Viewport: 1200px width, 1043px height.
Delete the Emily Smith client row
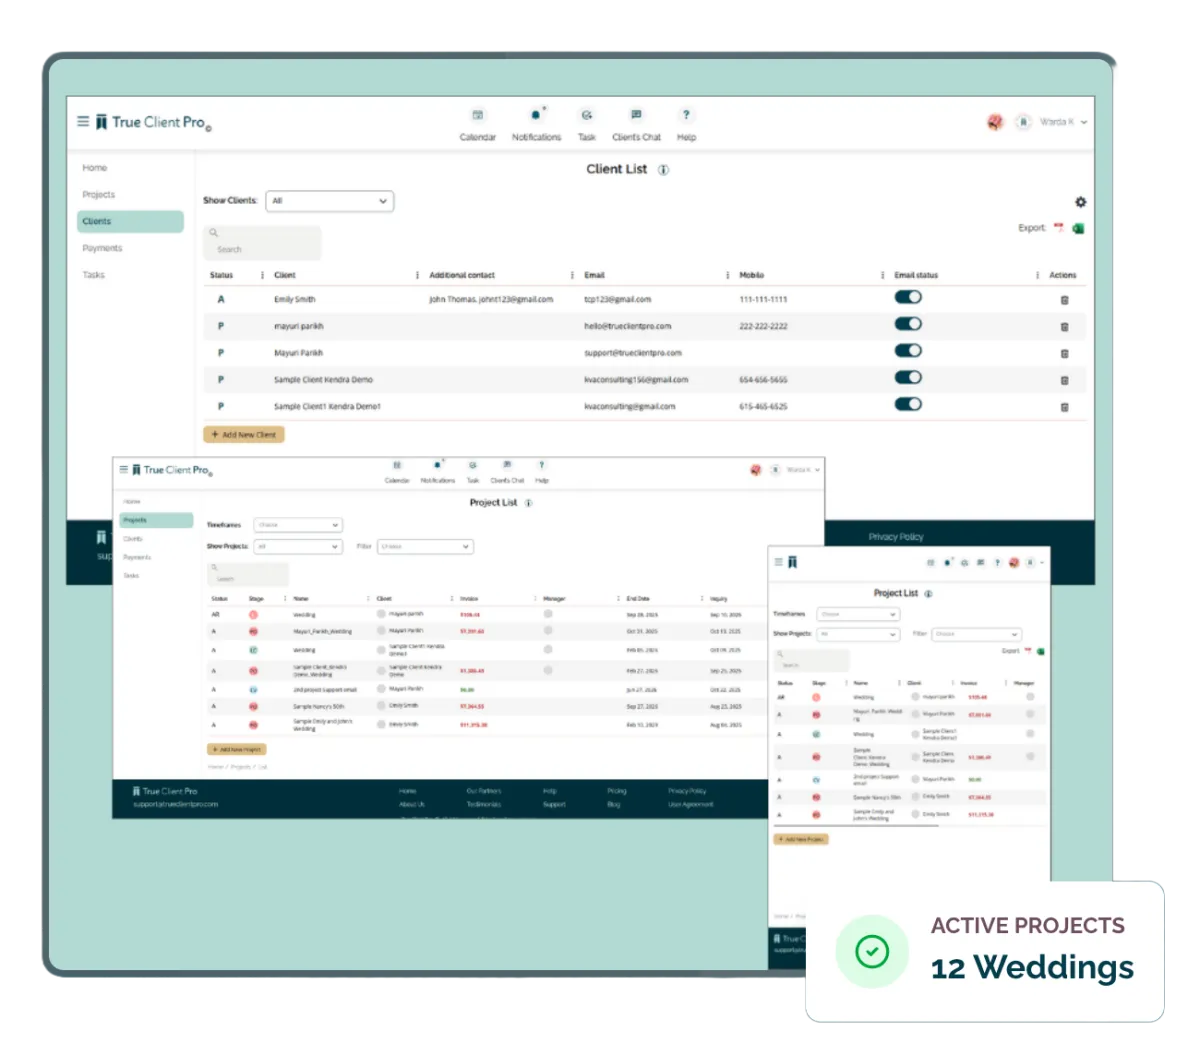(1064, 300)
